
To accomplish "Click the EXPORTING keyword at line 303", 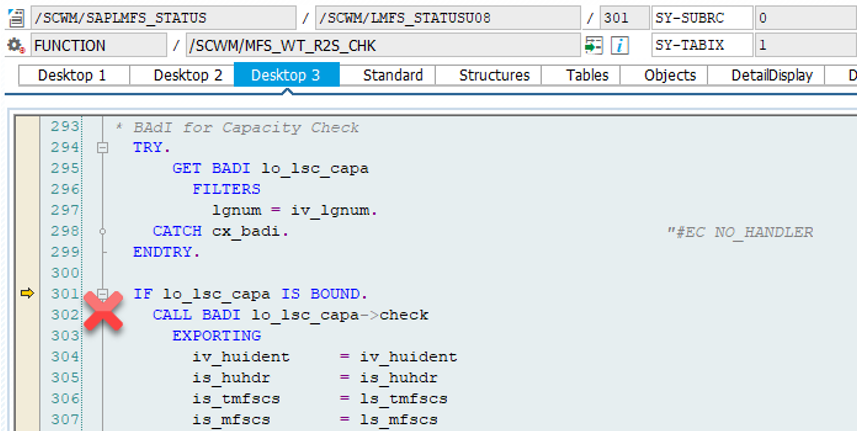I will (x=216, y=336).
